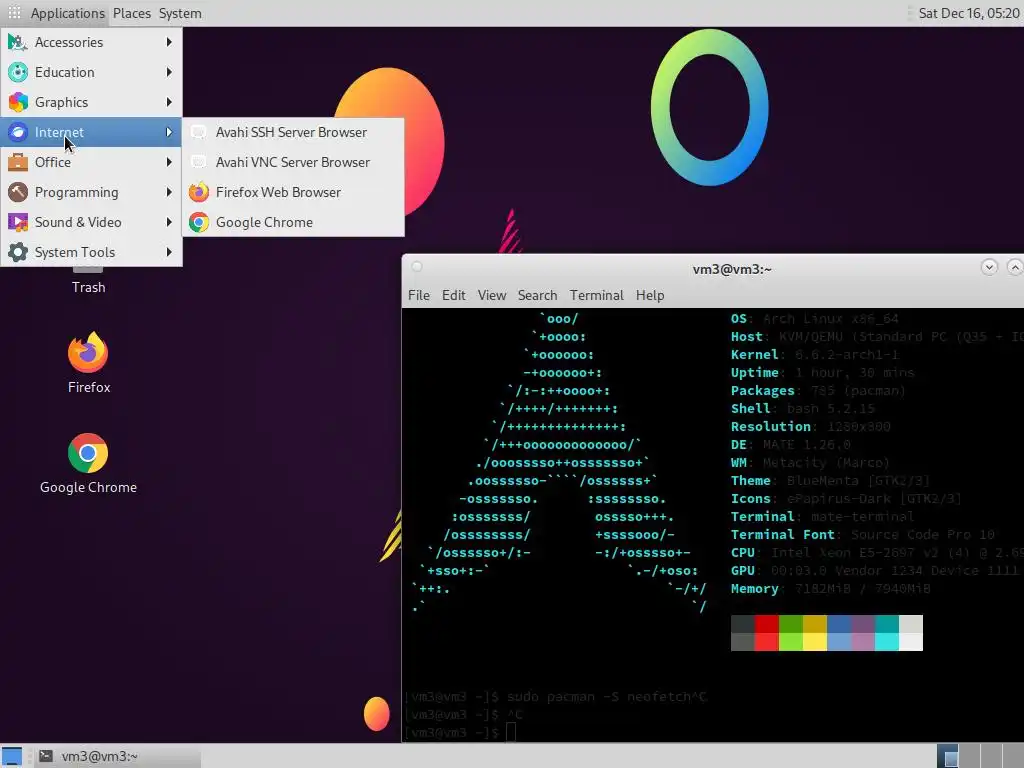Open the Terminal menu in terminal window
The image size is (1024, 768).
click(596, 295)
